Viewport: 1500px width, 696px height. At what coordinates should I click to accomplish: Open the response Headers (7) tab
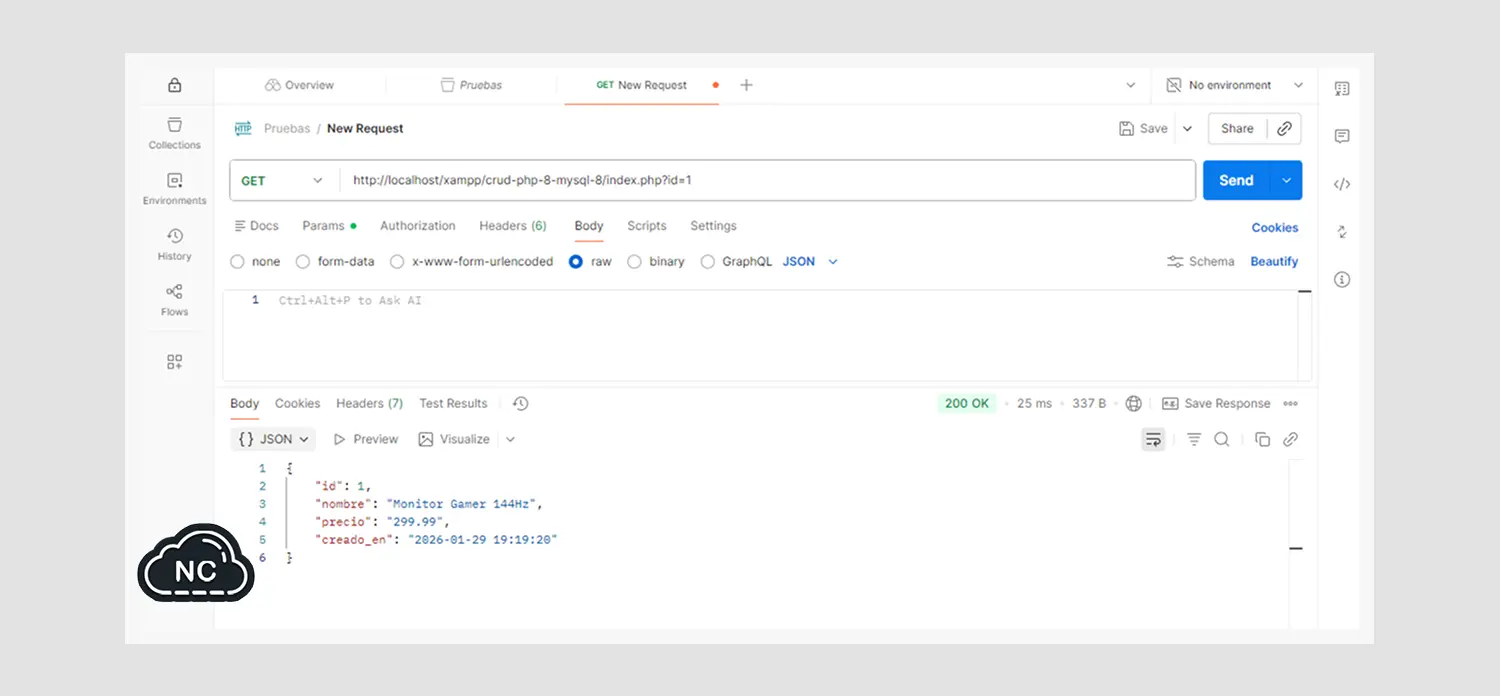click(x=369, y=404)
